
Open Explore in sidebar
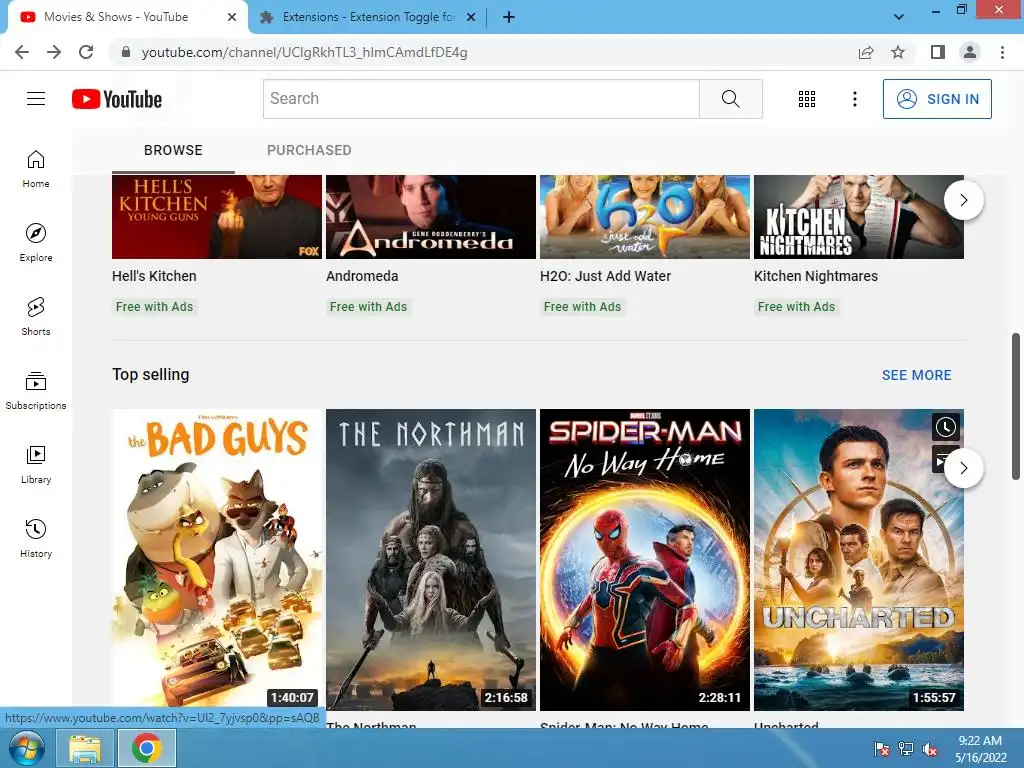[x=36, y=243]
